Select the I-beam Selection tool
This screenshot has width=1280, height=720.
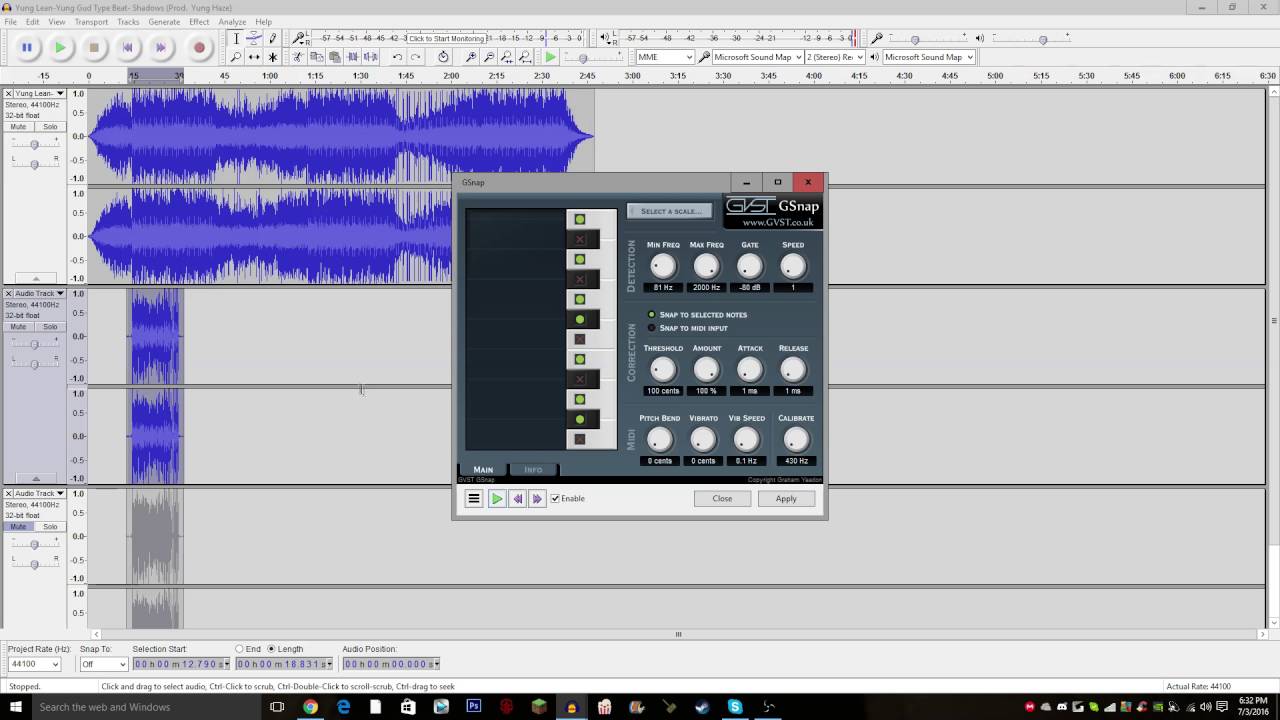click(236, 38)
